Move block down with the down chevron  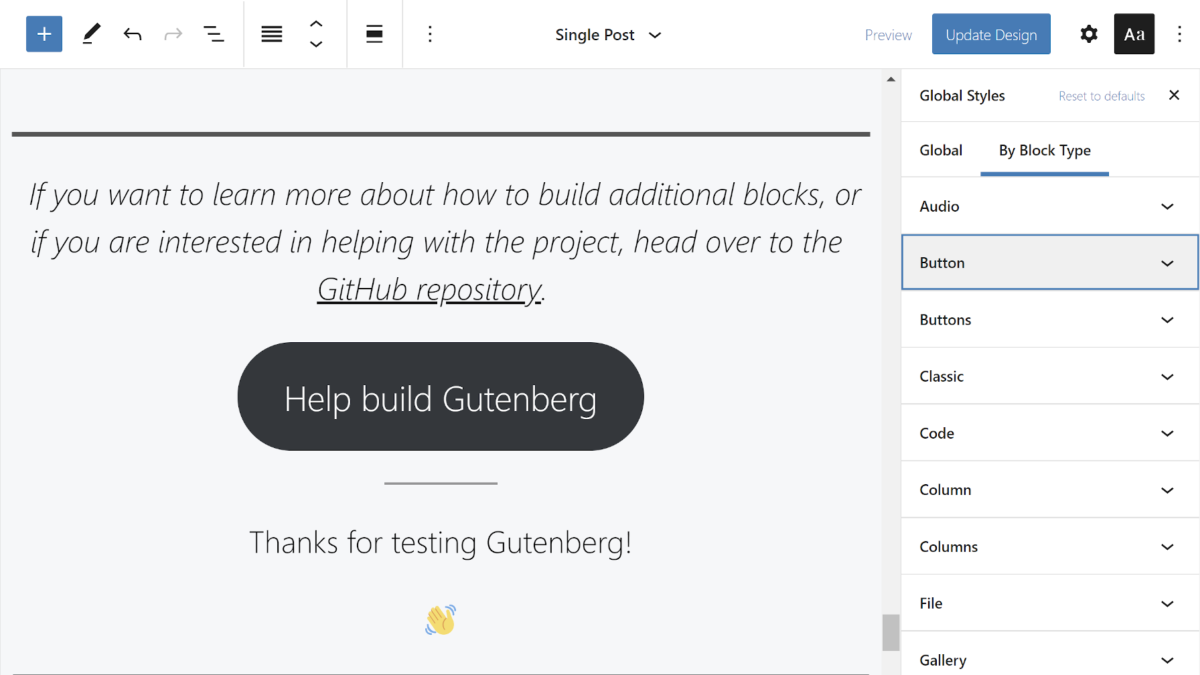[x=316, y=45]
